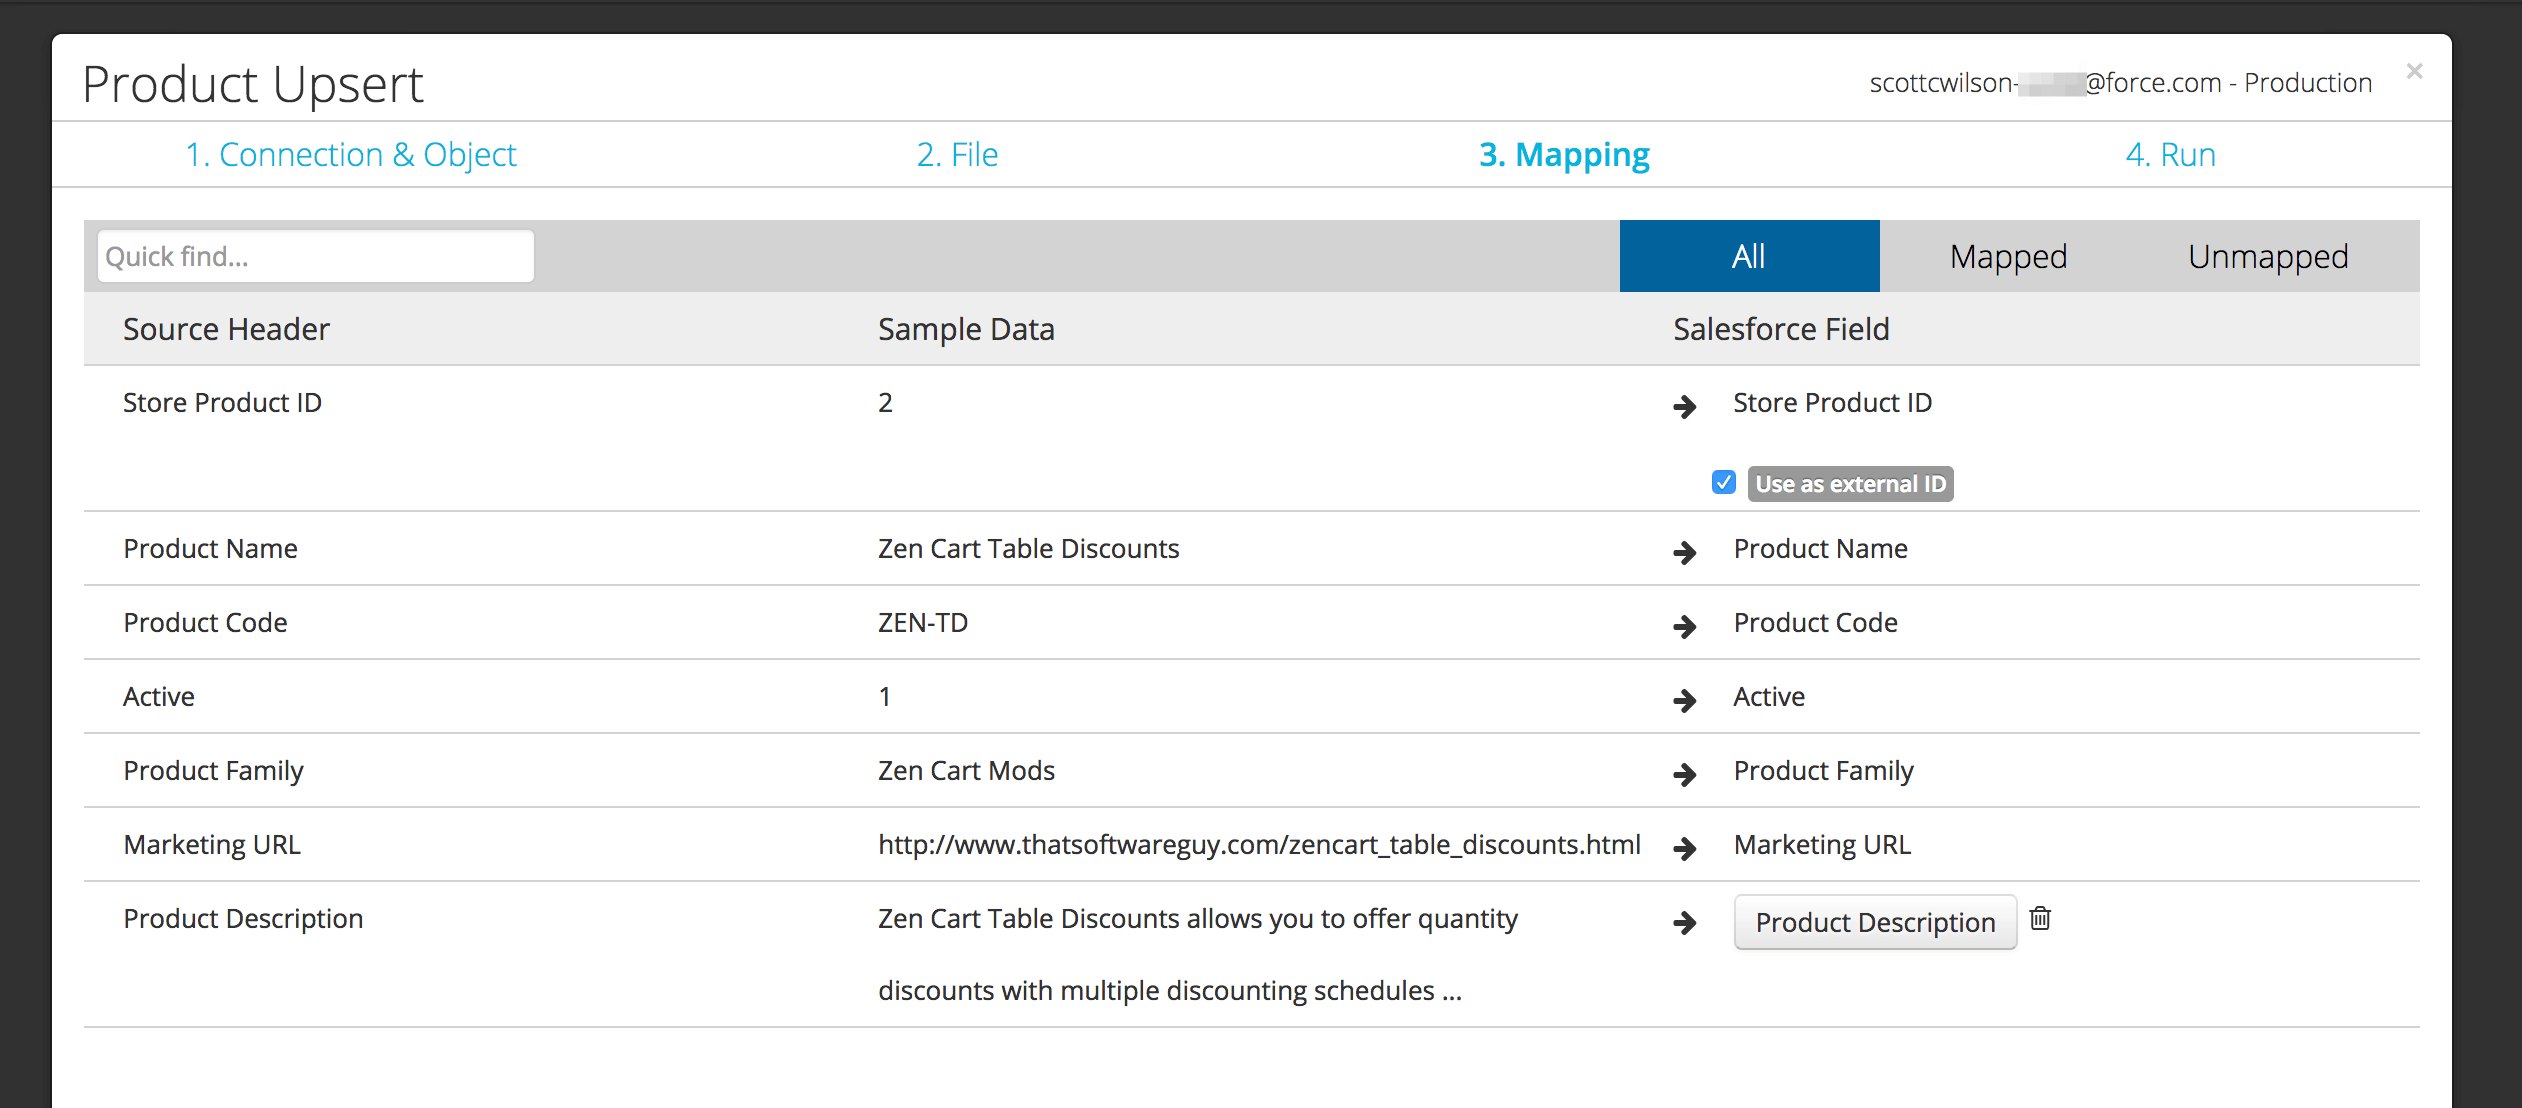This screenshot has width=2522, height=1108.
Task: Click the Store Product ID source header
Action: tap(222, 402)
